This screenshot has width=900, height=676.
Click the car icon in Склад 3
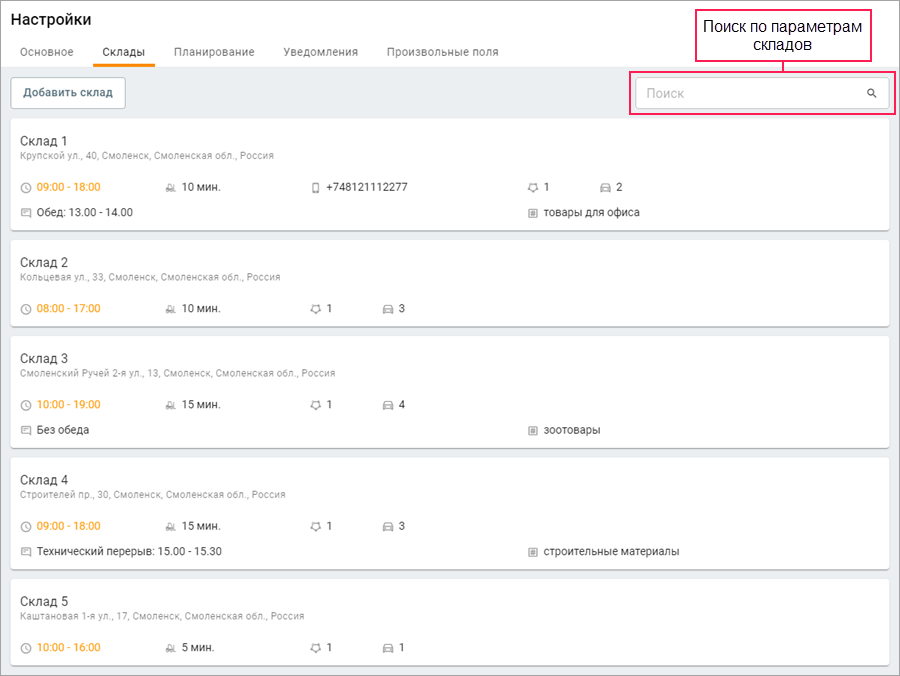click(x=388, y=405)
